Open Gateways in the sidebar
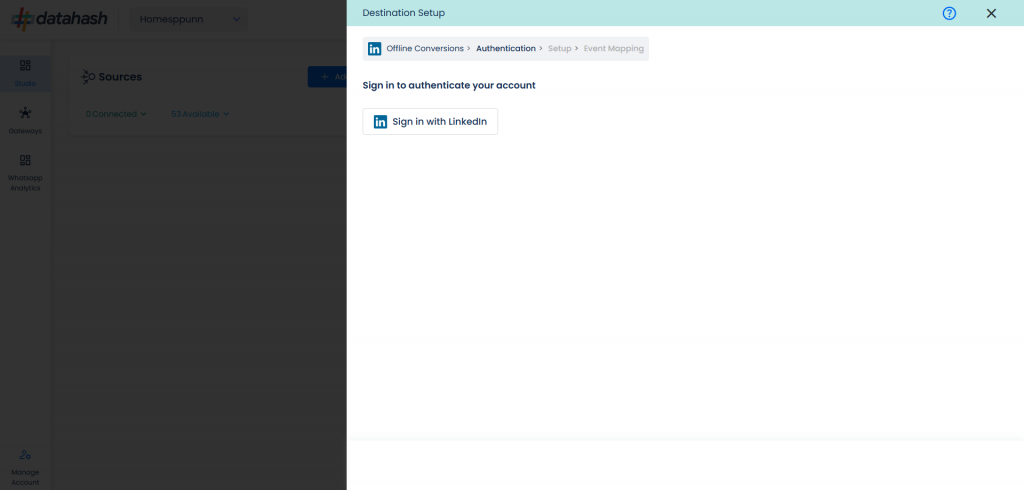 click(x=25, y=121)
